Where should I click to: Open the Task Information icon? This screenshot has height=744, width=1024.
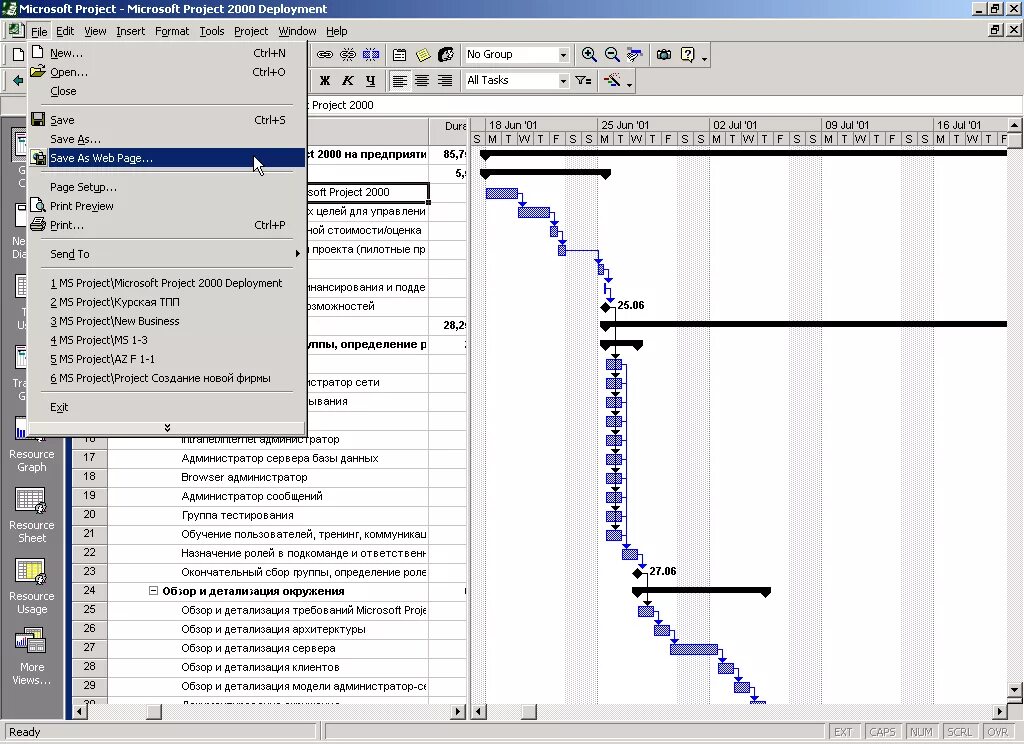tap(399, 55)
